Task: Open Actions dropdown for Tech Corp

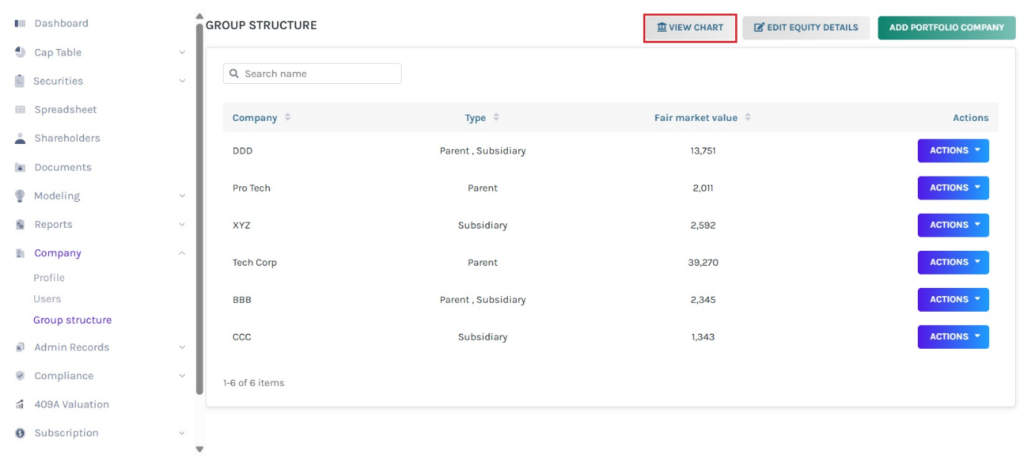Action: click(952, 262)
